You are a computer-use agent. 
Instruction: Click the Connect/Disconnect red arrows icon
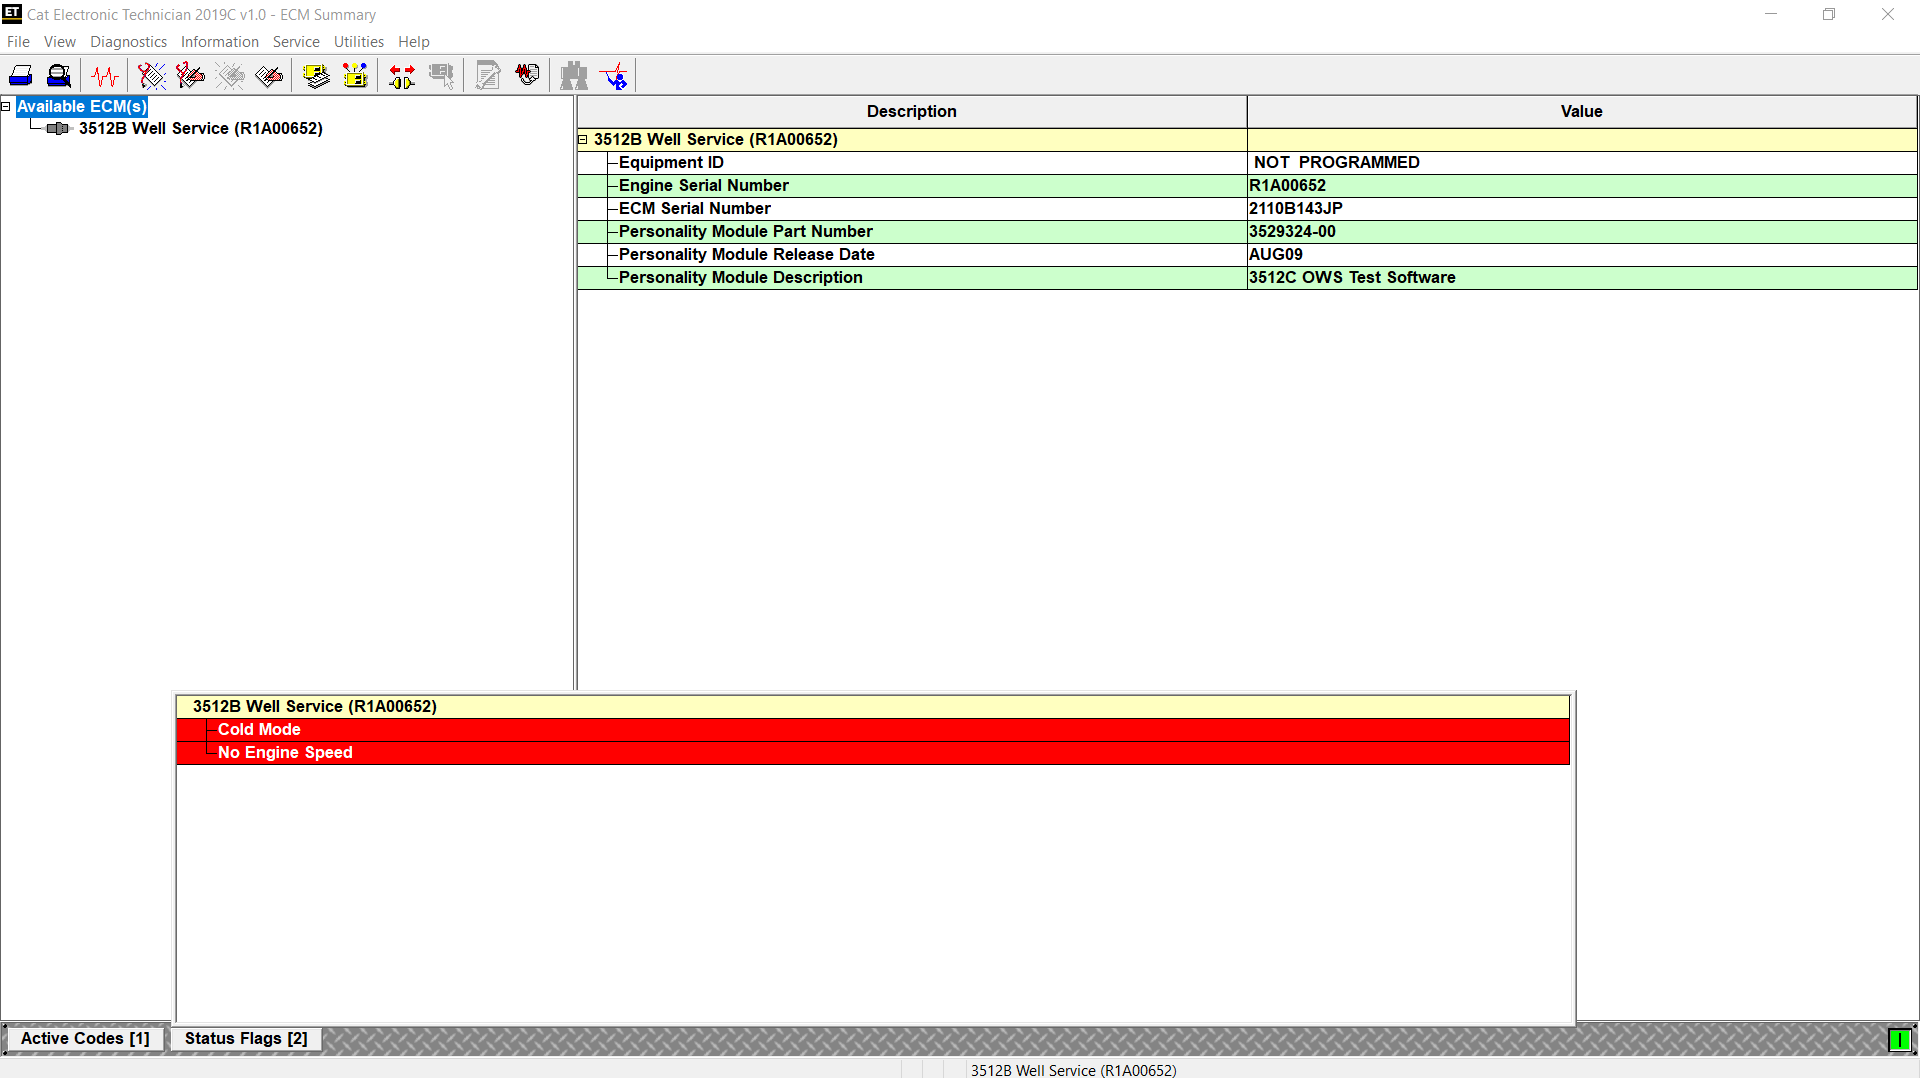pos(402,76)
